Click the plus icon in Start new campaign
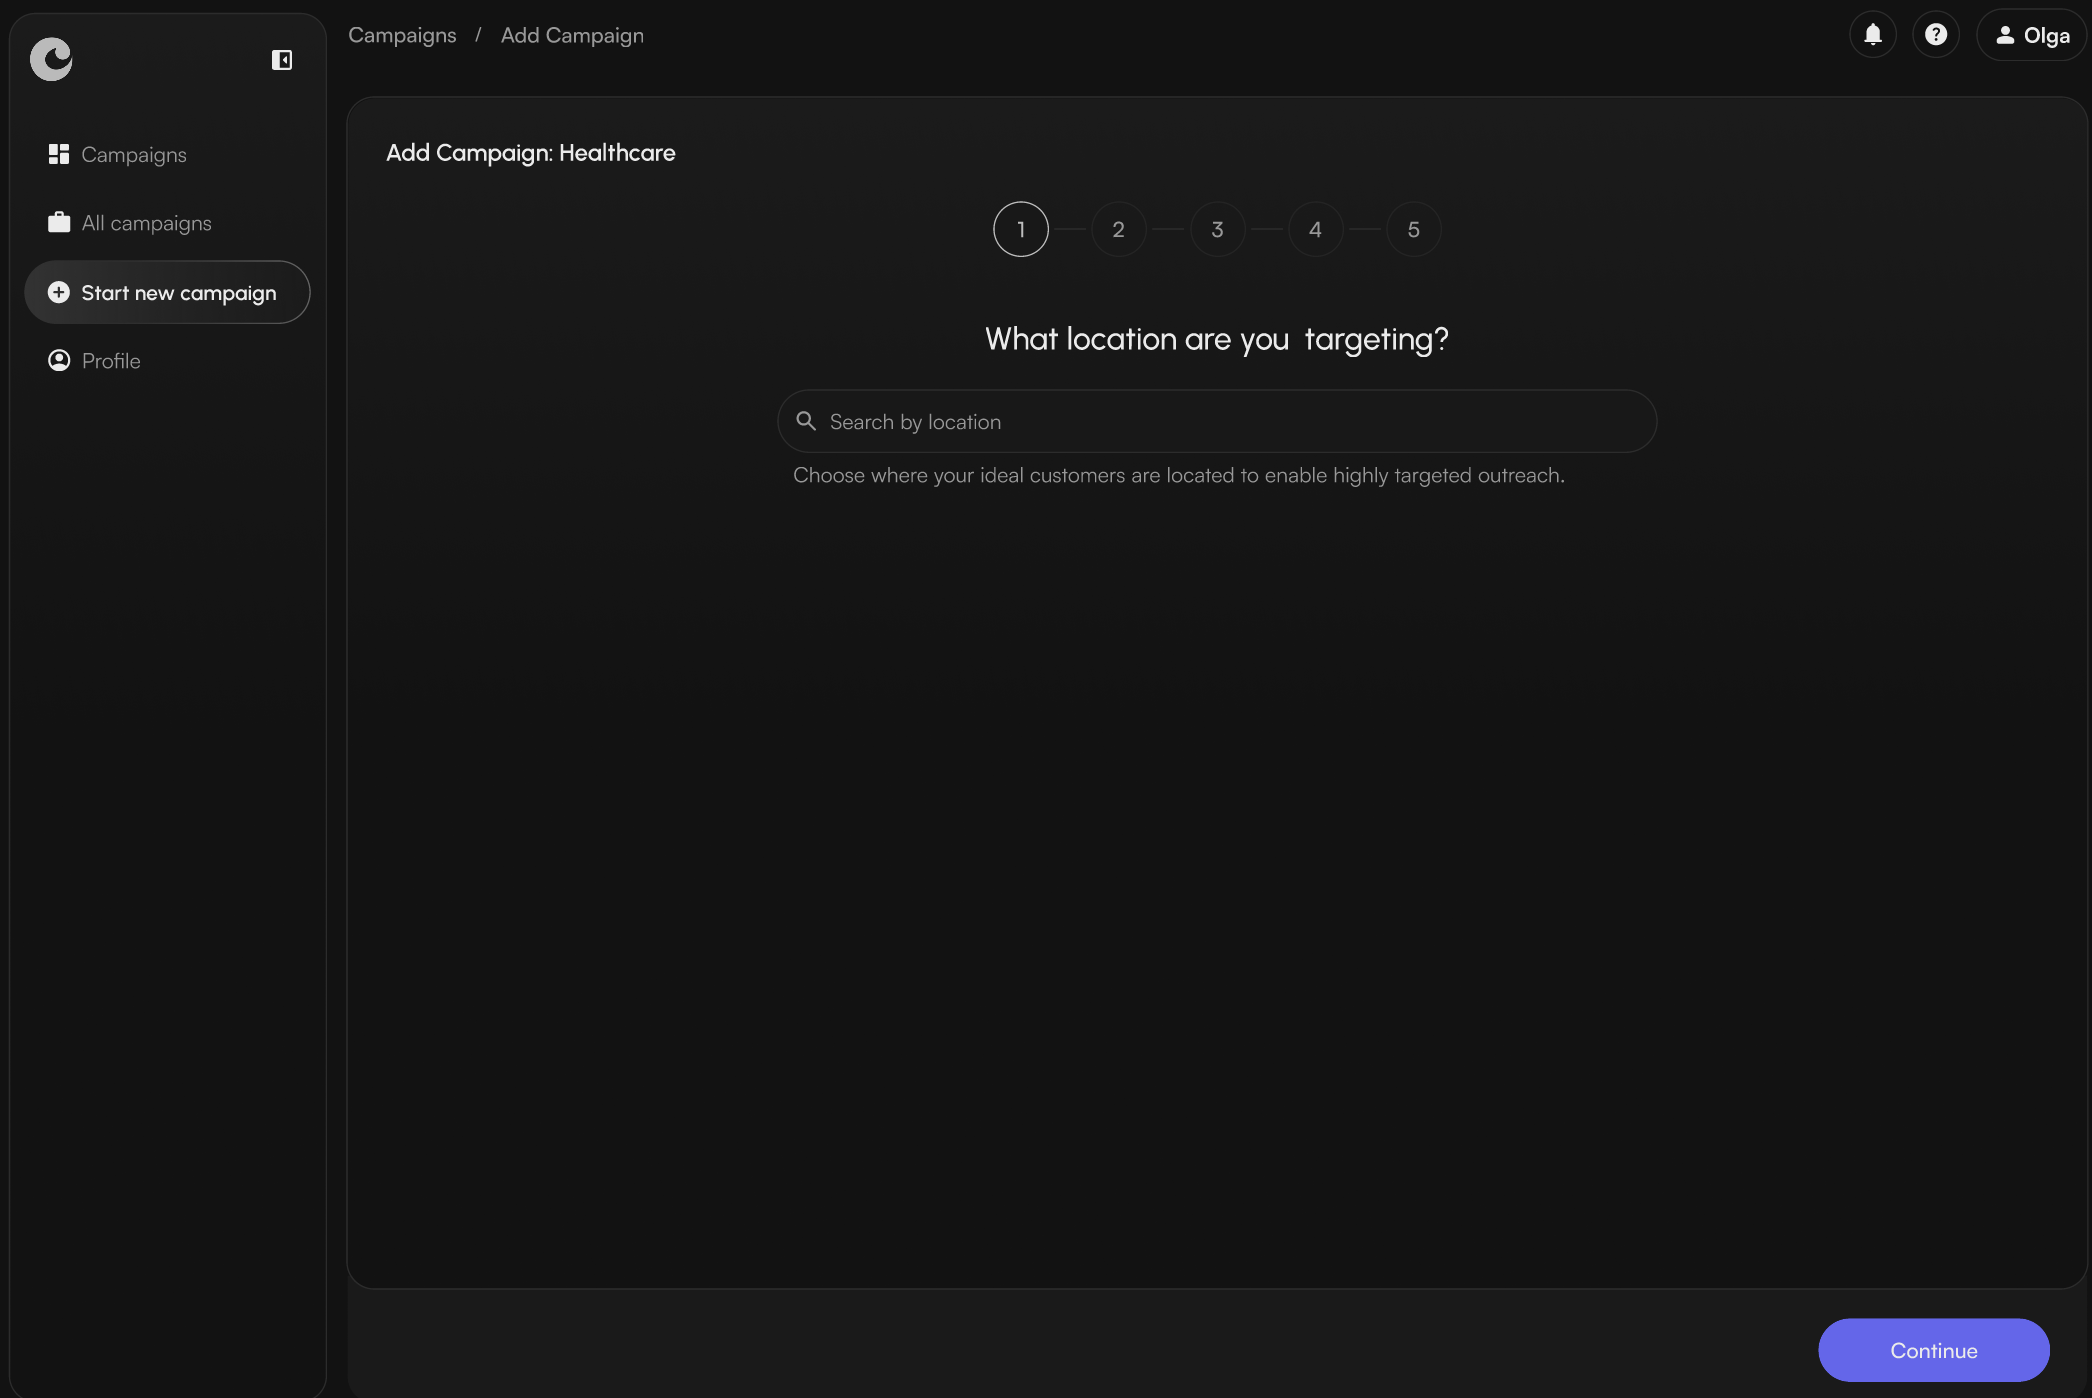2092x1398 pixels. tap(59, 292)
